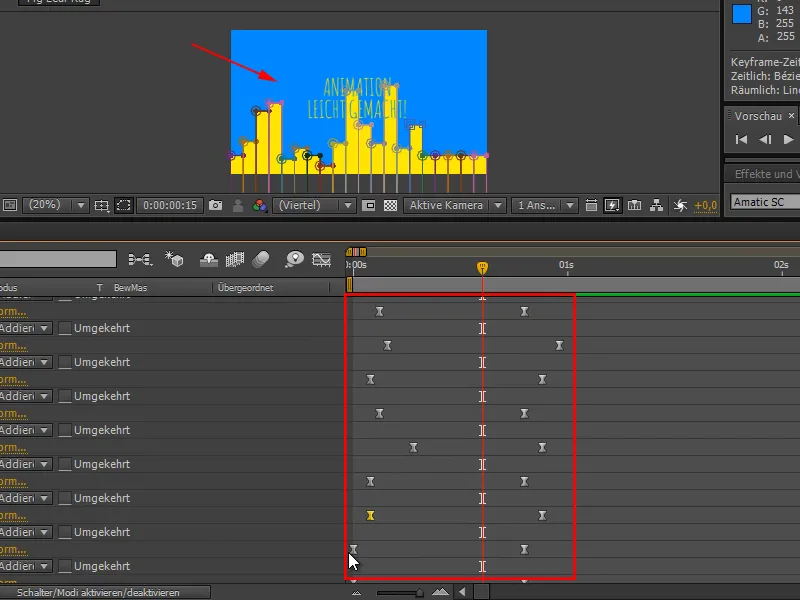Click the 0:00:00:15 timecode display
Viewport: 800px width, 600px height.
pyautogui.click(x=170, y=205)
